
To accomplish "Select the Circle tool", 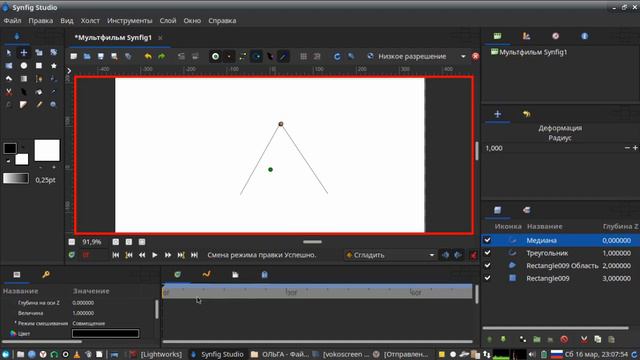I will (x=24, y=66).
